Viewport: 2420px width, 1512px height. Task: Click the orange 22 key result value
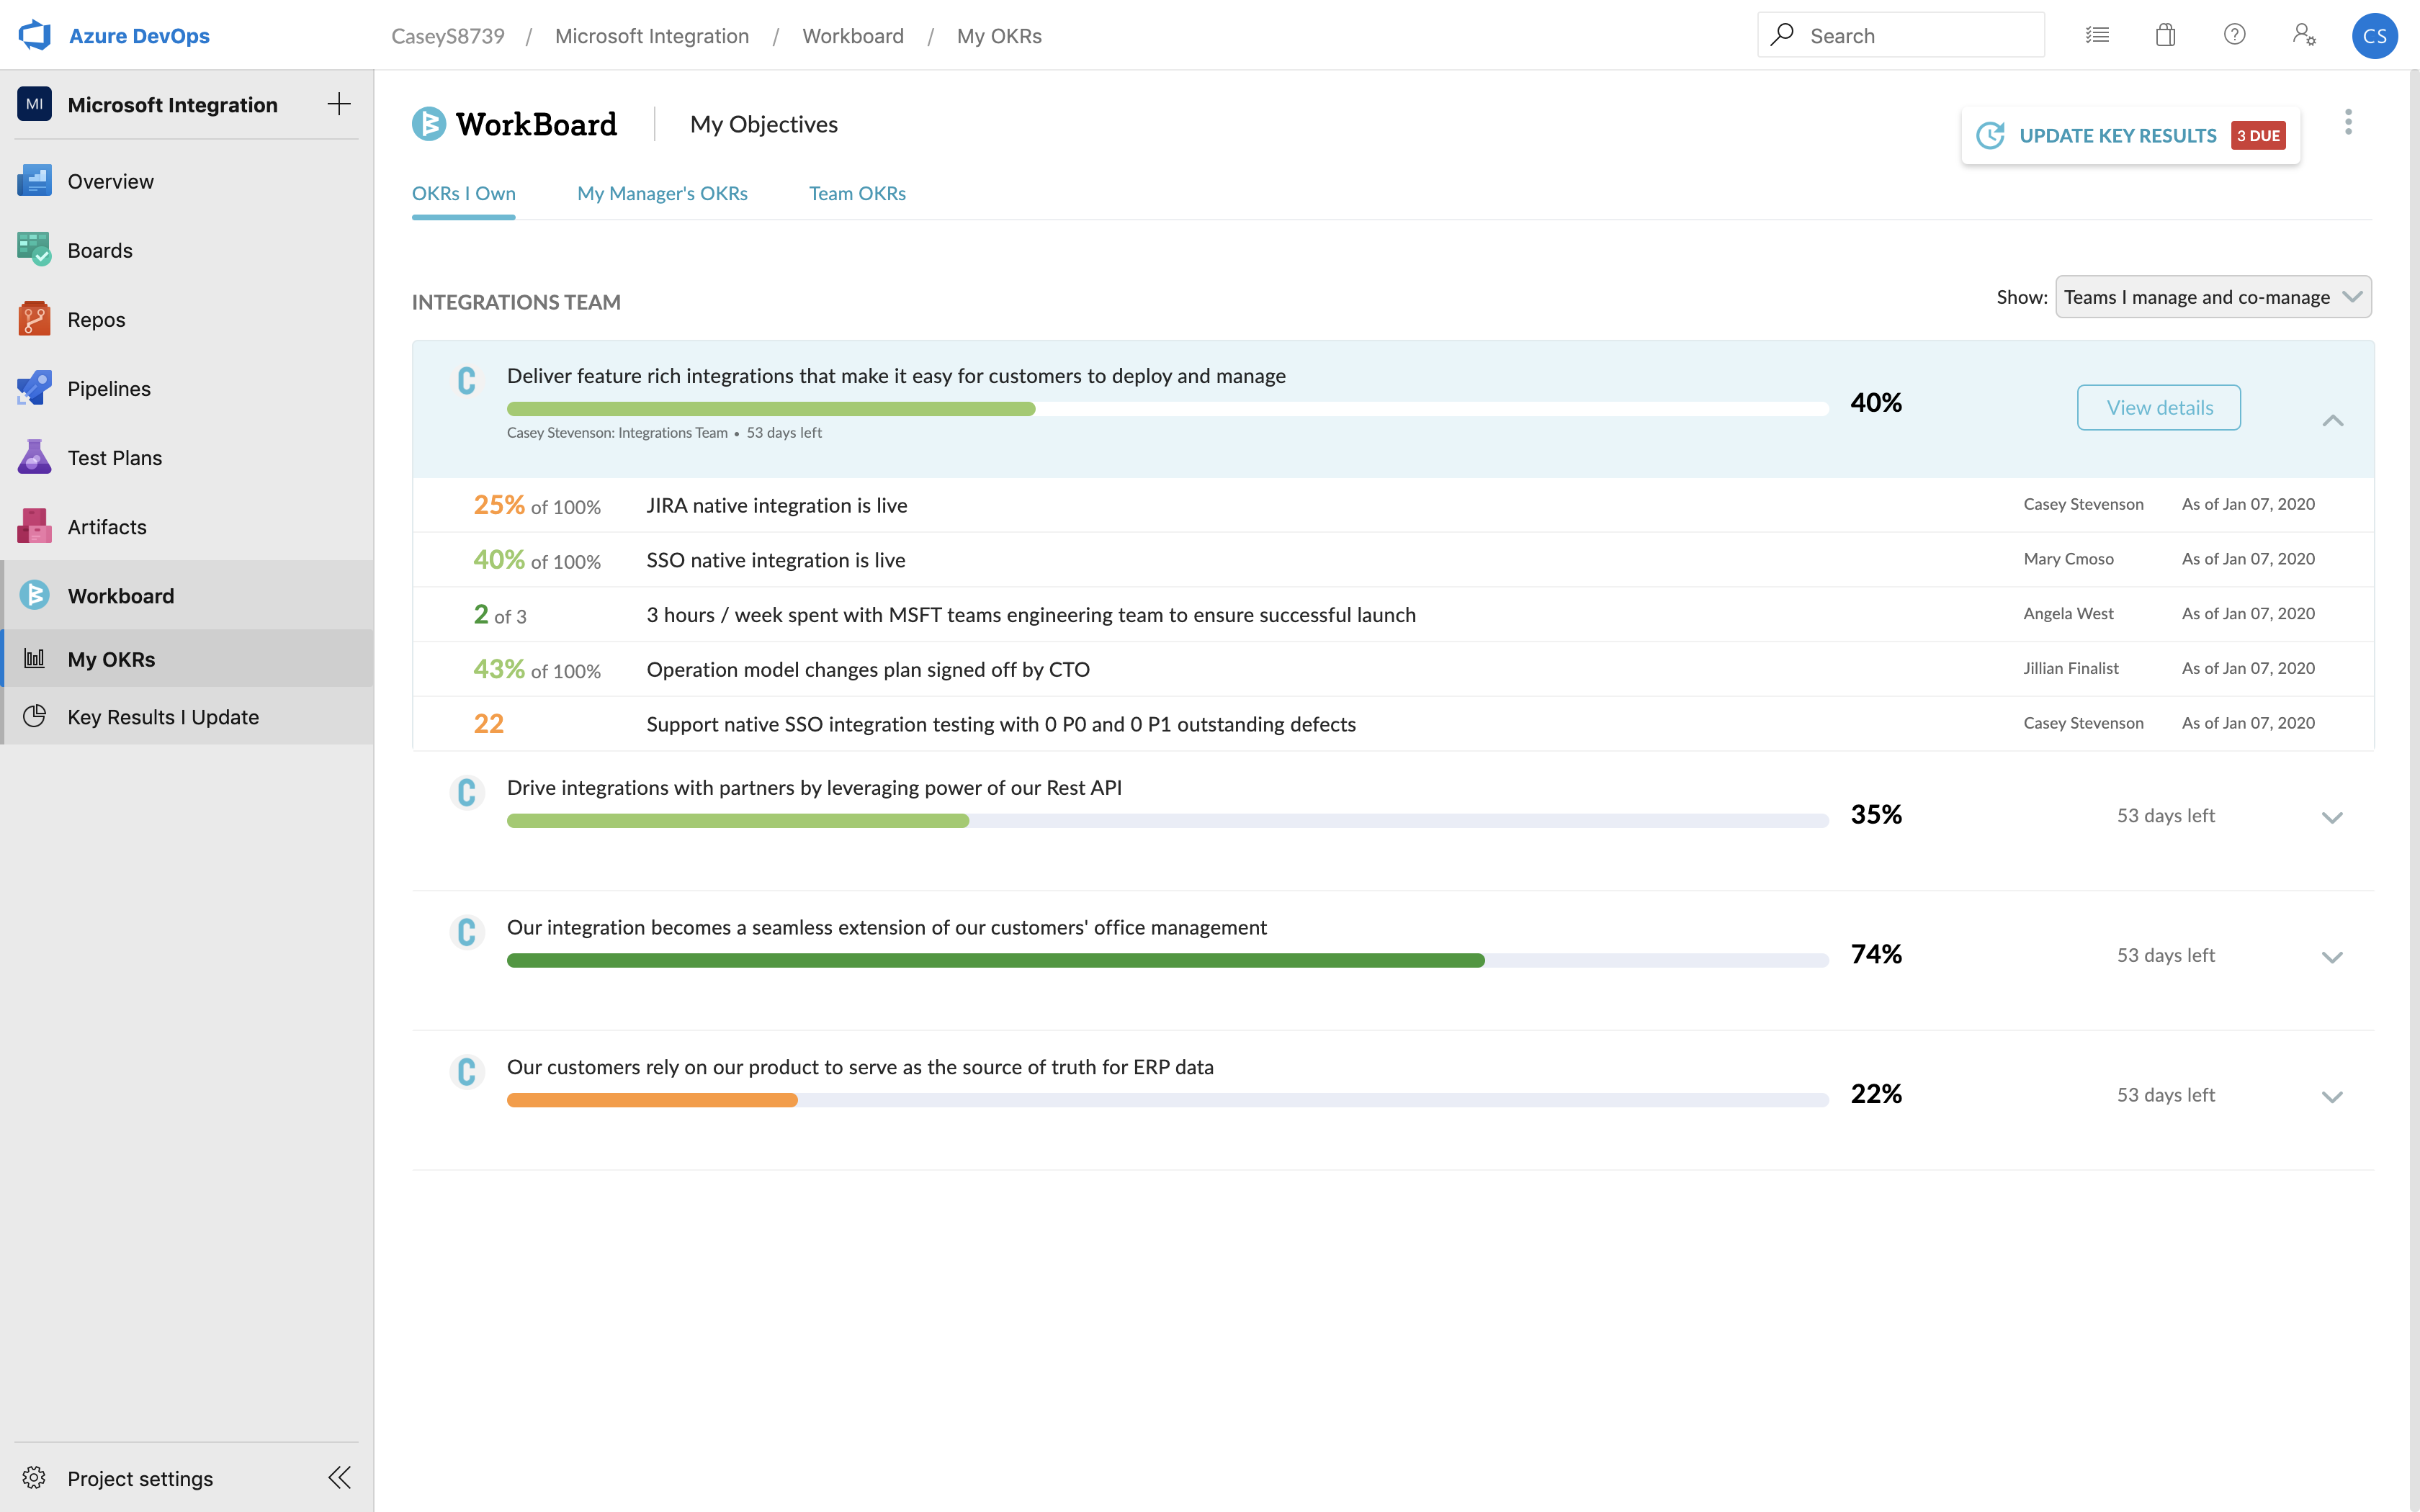[489, 724]
